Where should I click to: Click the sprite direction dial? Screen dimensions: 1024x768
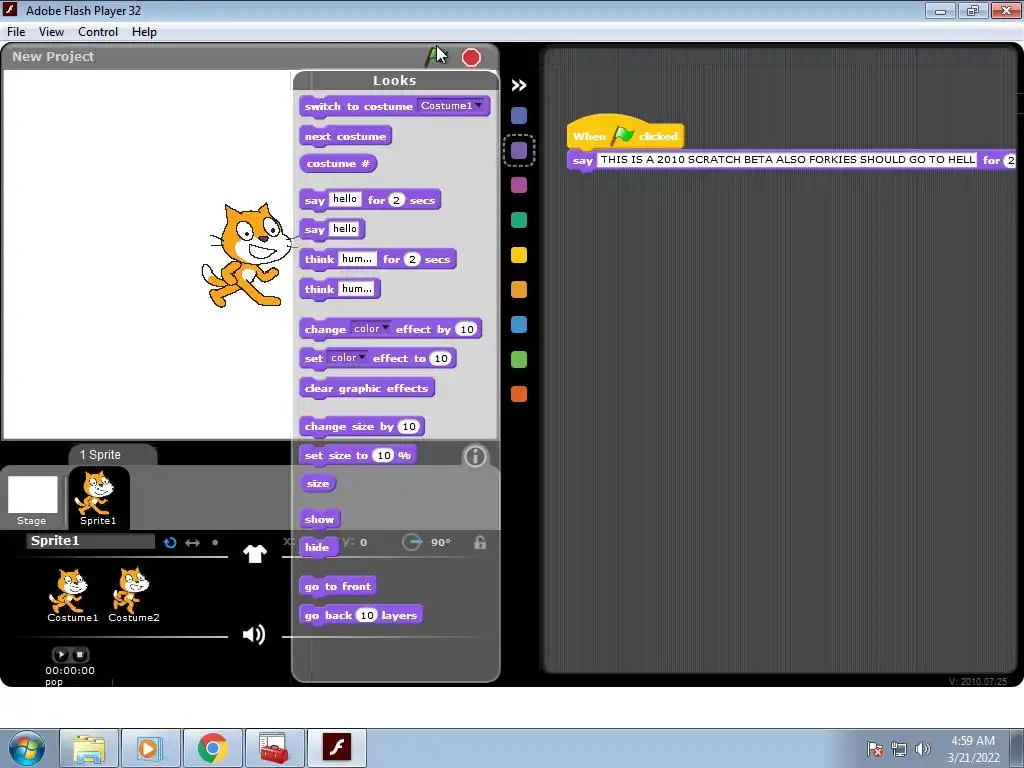(x=411, y=542)
